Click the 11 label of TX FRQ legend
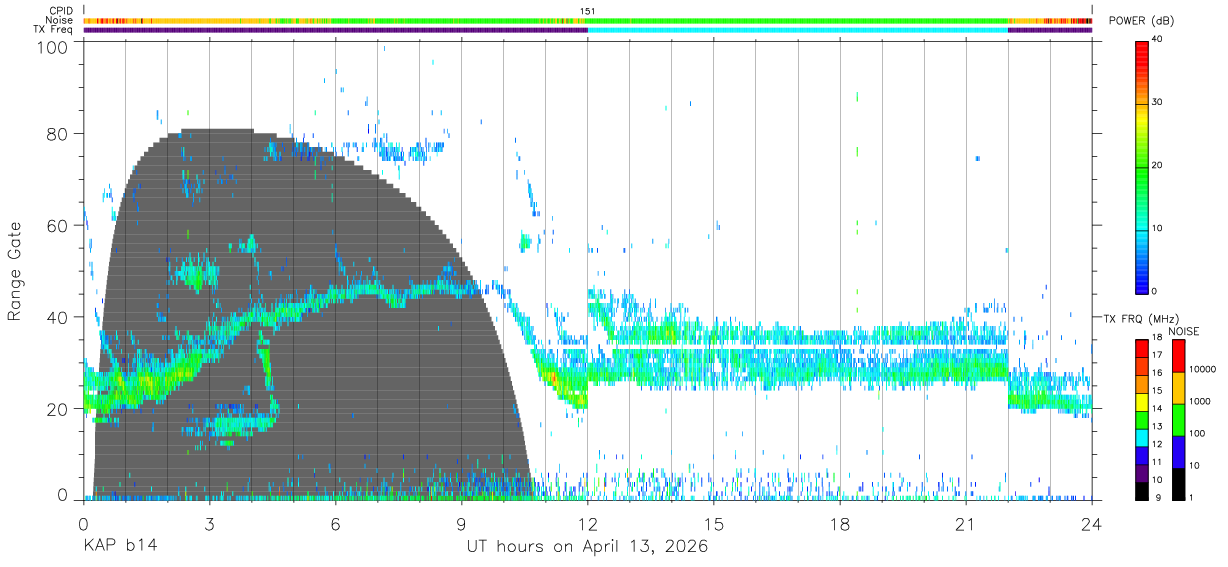Image resolution: width=1228 pixels, height=567 pixels. pyautogui.click(x=1158, y=462)
